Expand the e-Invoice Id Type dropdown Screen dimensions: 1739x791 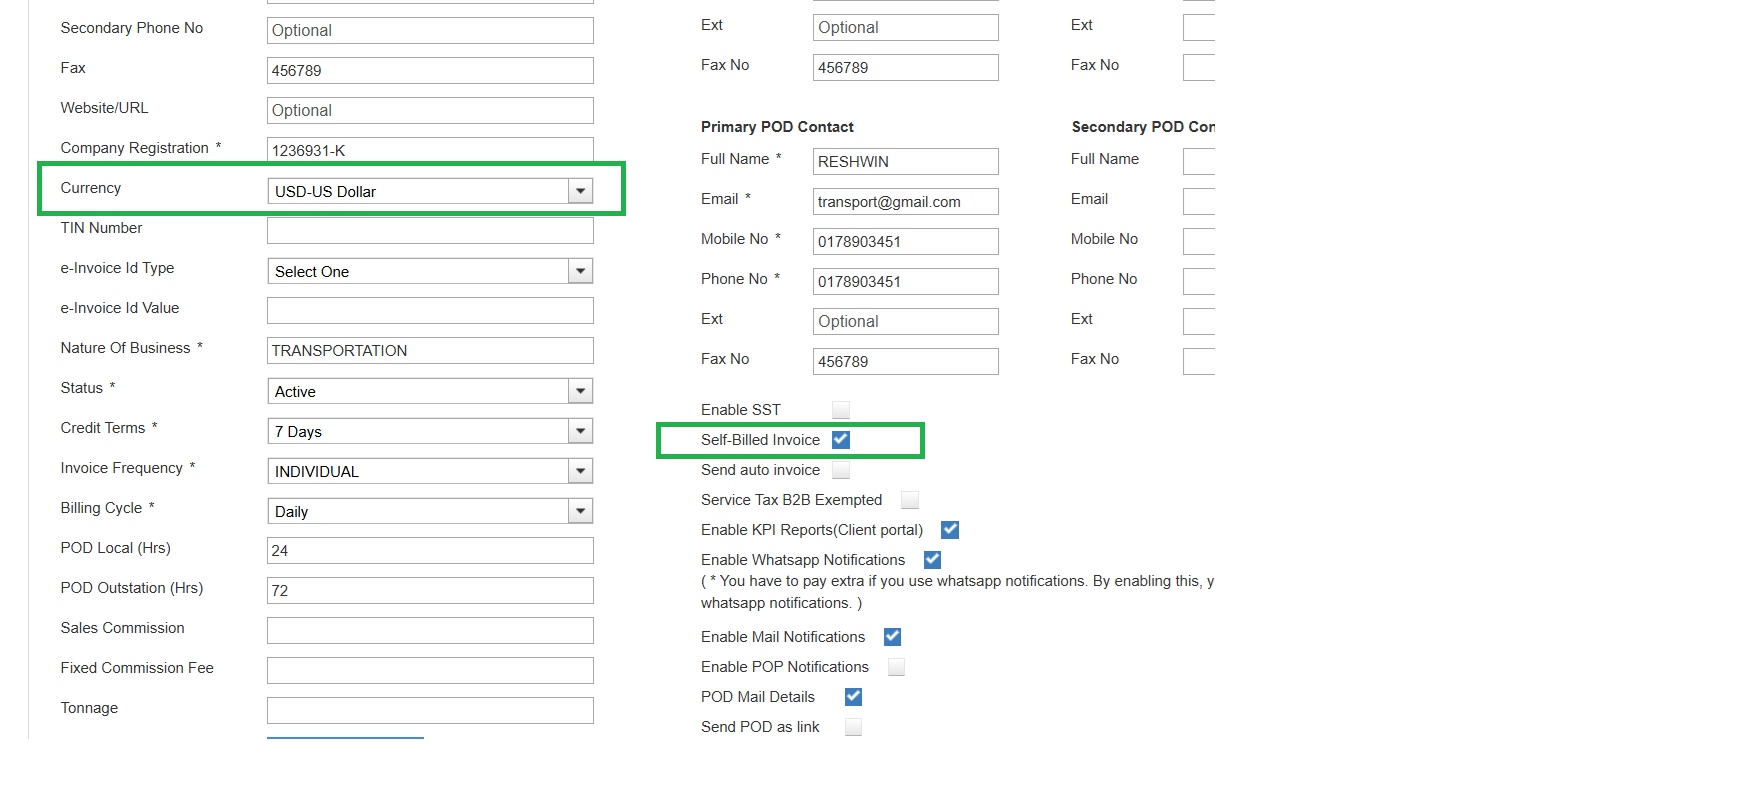point(430,271)
